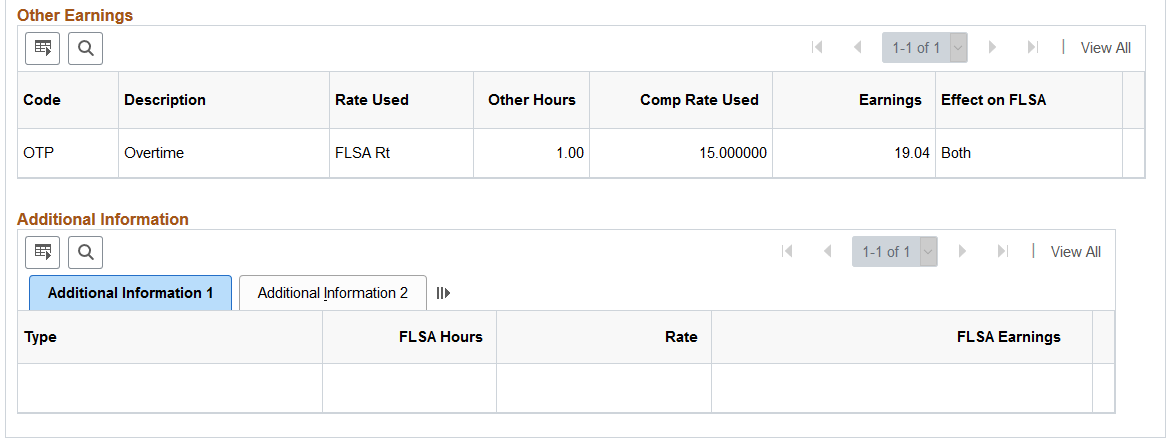The image size is (1170, 443).
Task: Open Additional Information row range dropdown
Action: (928, 252)
